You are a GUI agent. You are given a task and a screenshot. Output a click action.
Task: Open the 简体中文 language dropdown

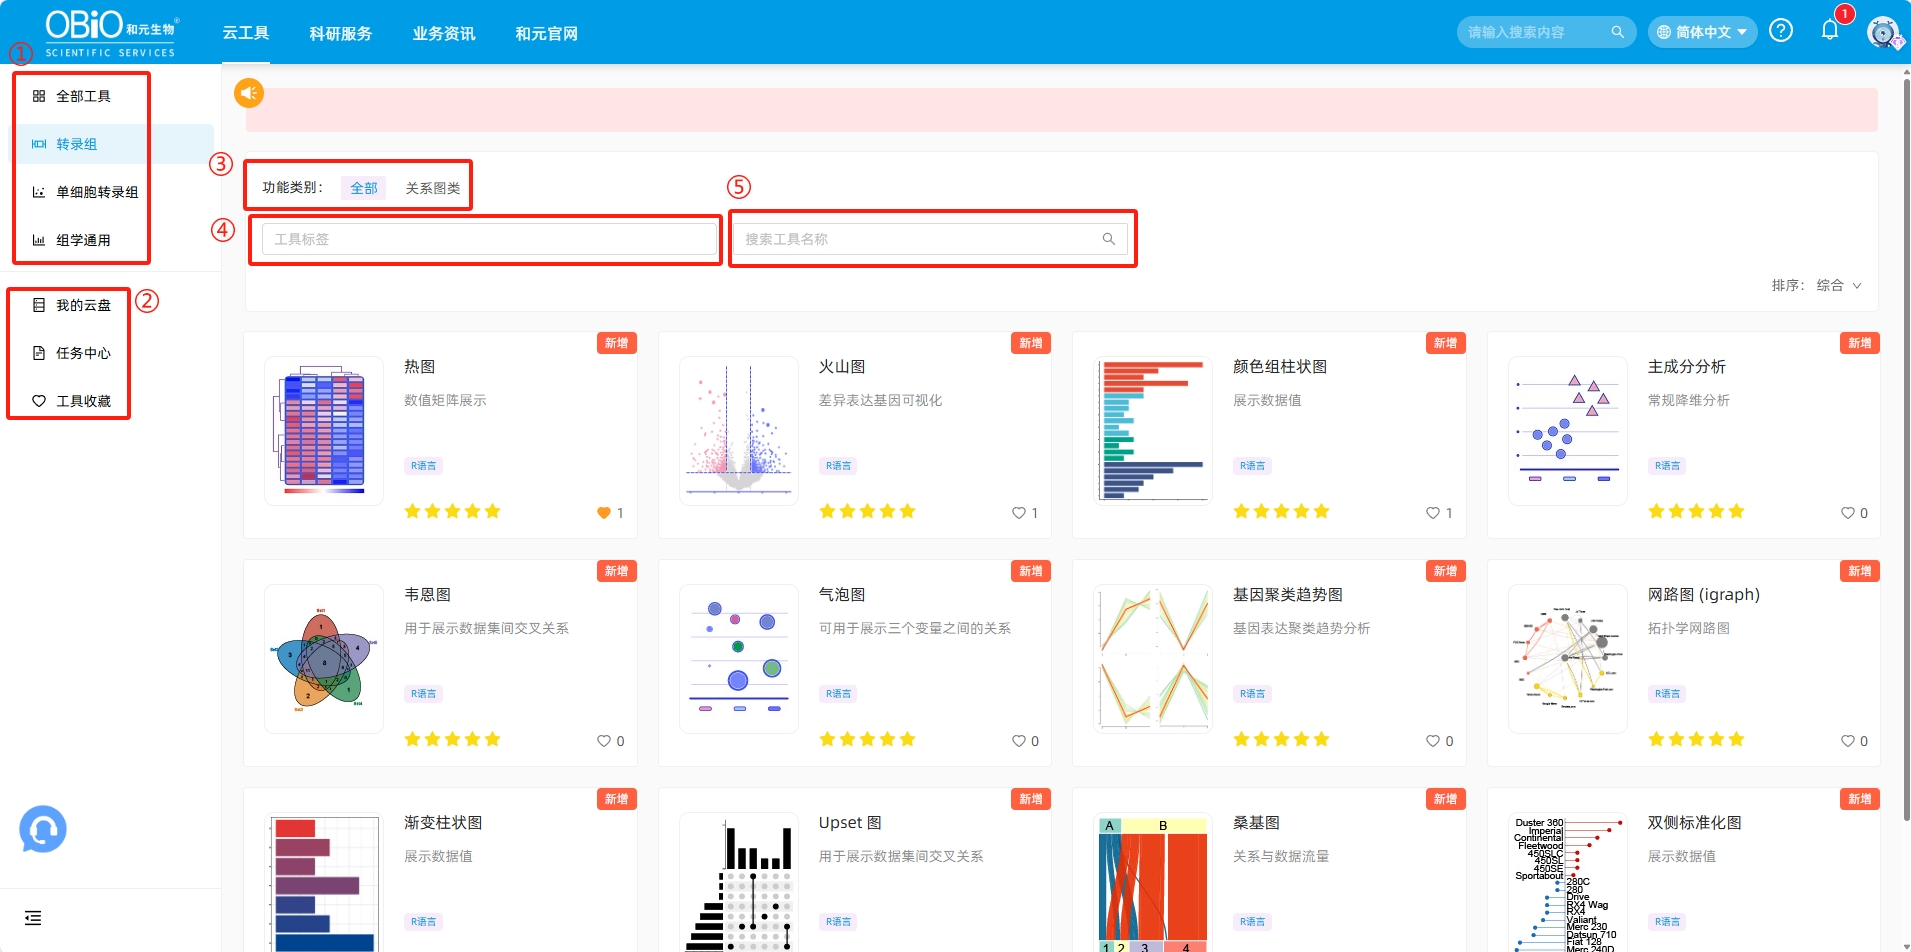[1701, 31]
